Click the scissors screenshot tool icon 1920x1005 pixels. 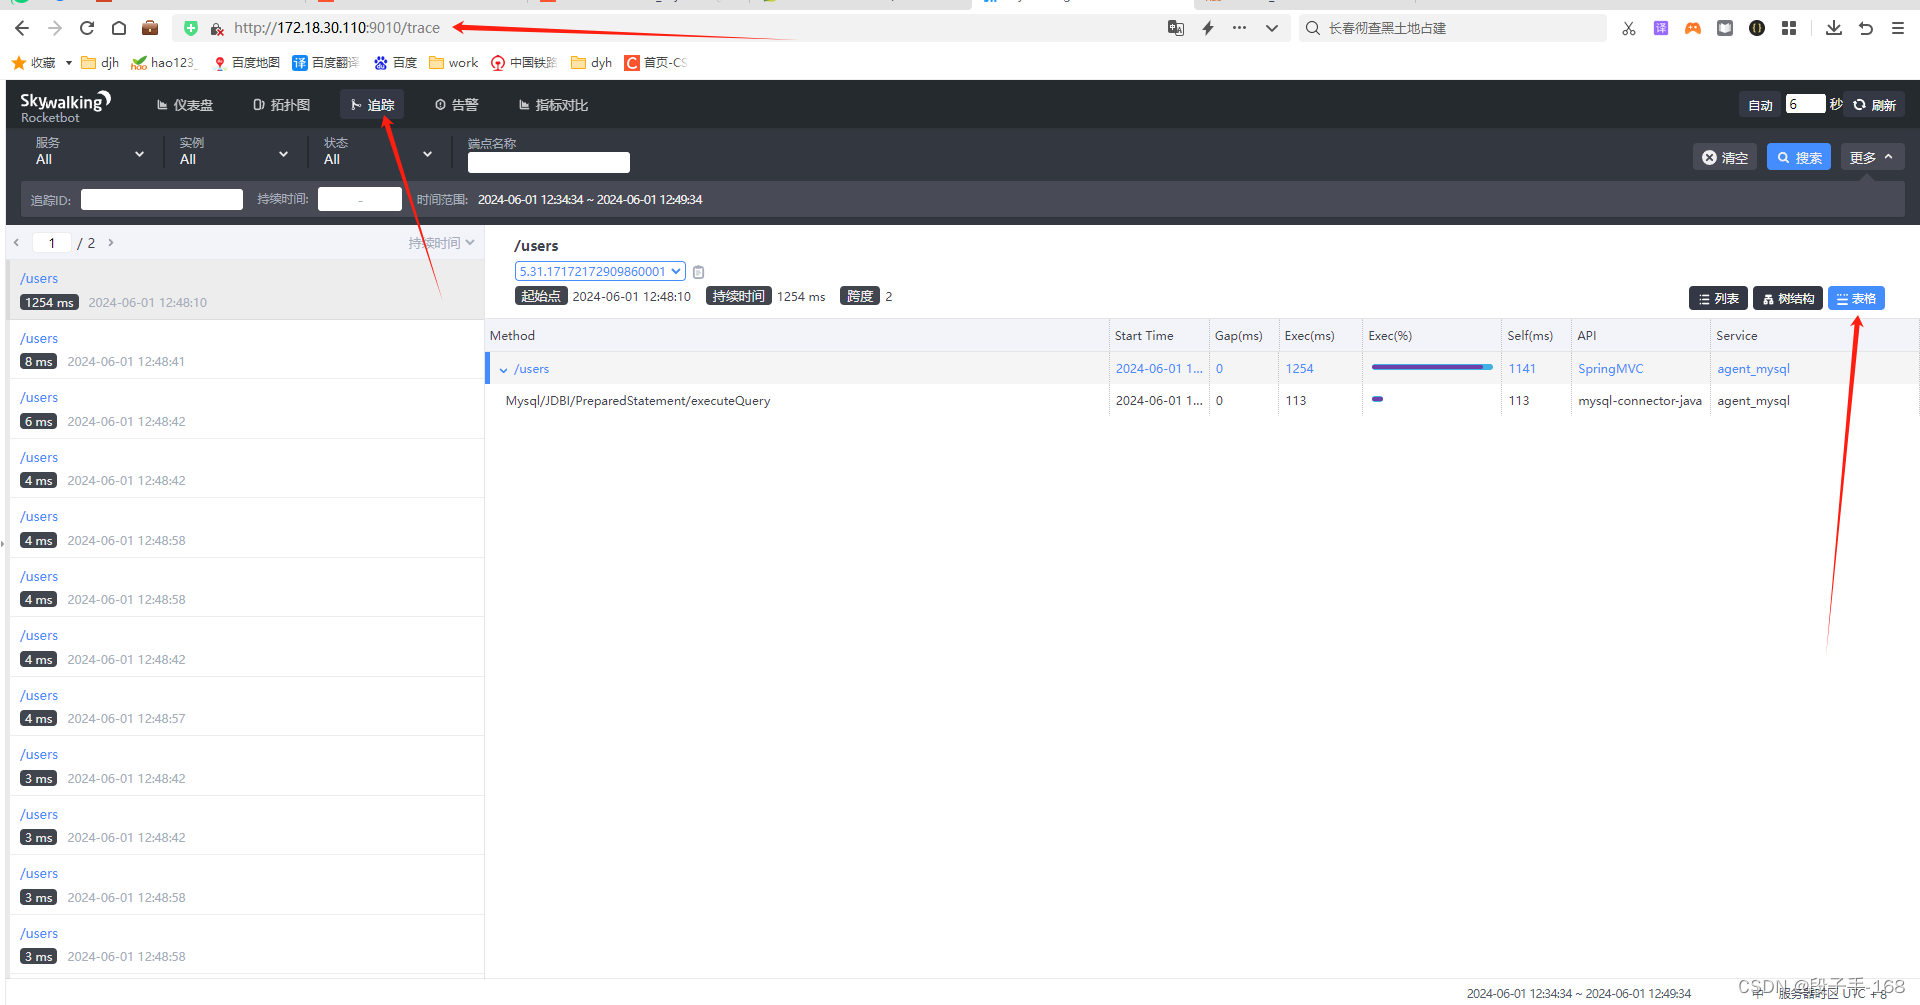(1629, 28)
